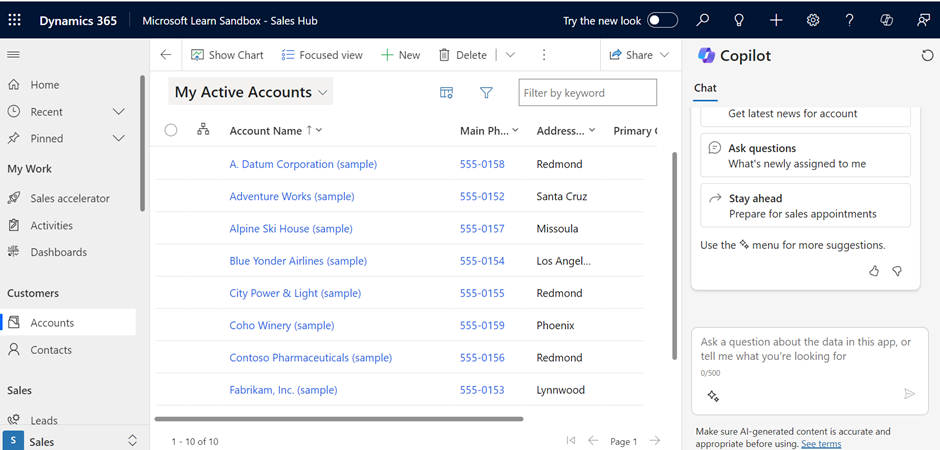Open Account Name column sort dropdown
940x450 pixels.
coord(318,130)
